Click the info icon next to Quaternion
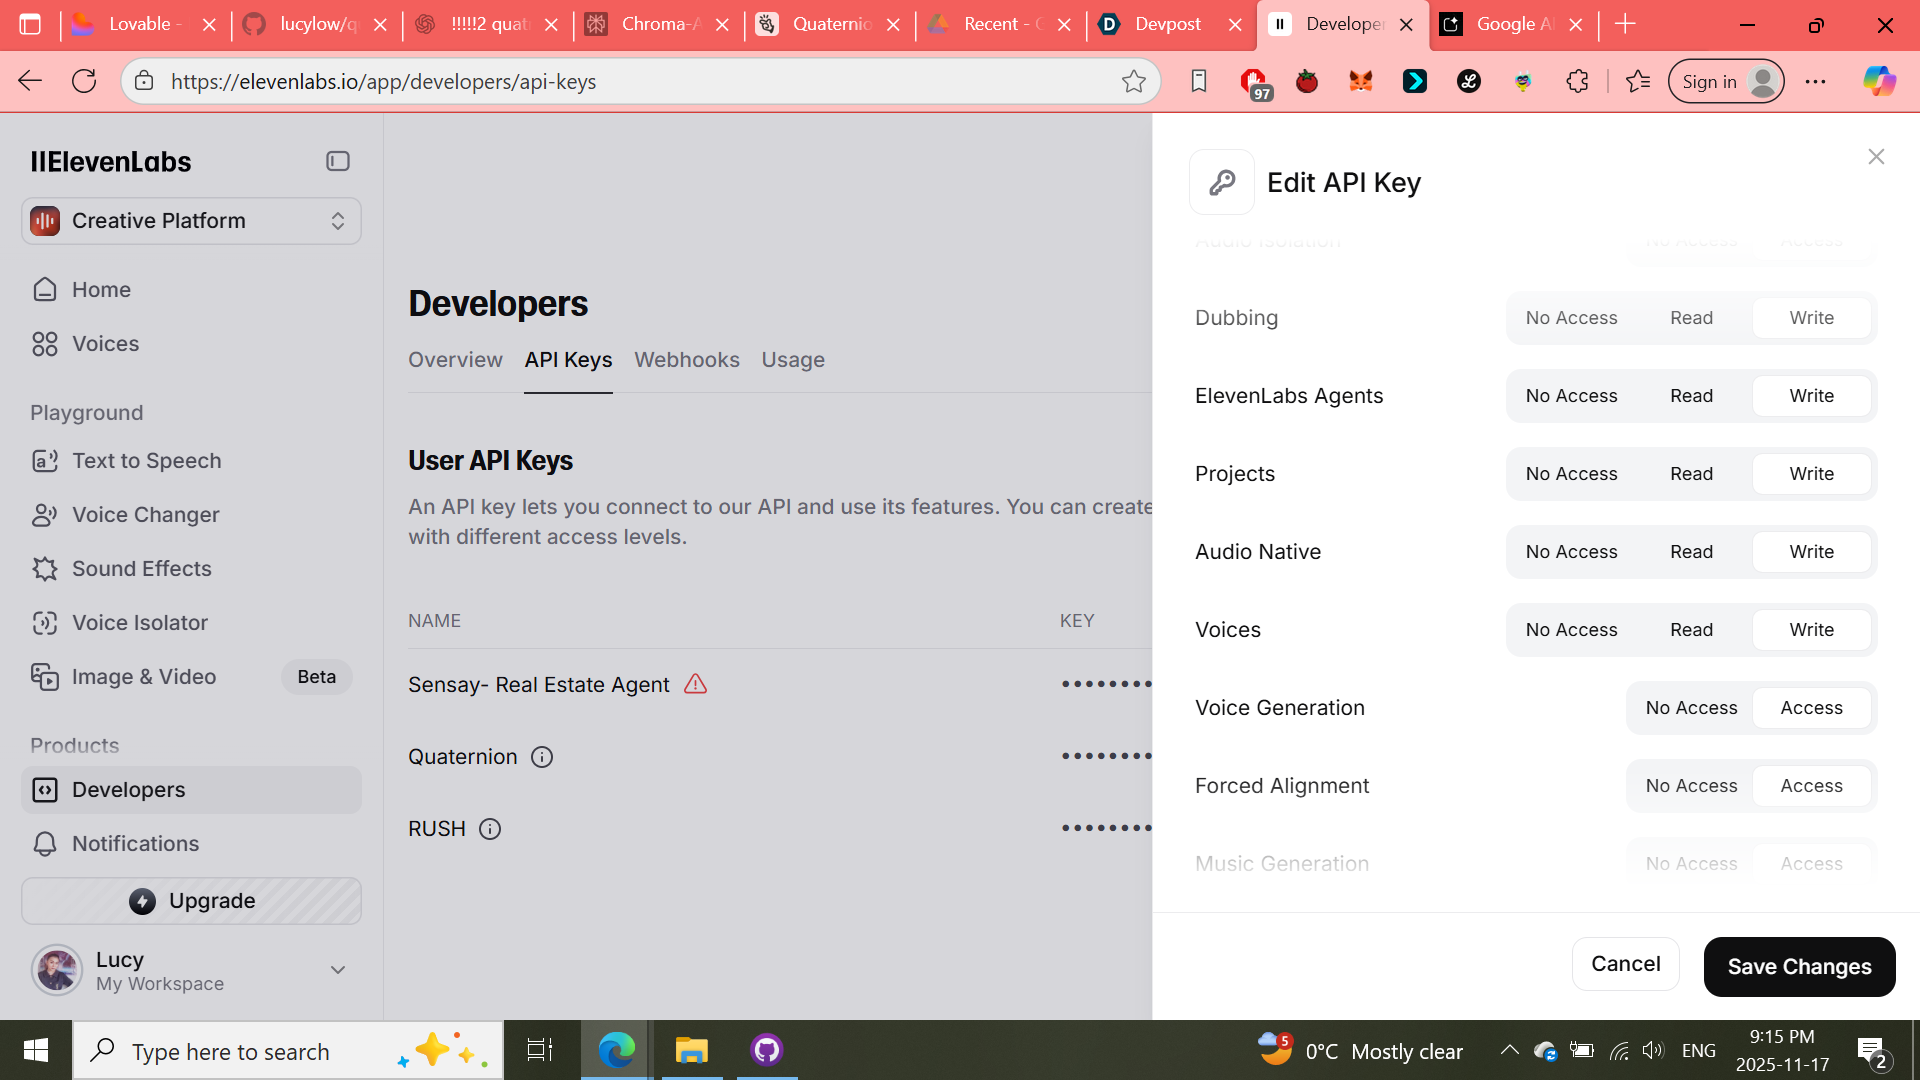 click(542, 757)
